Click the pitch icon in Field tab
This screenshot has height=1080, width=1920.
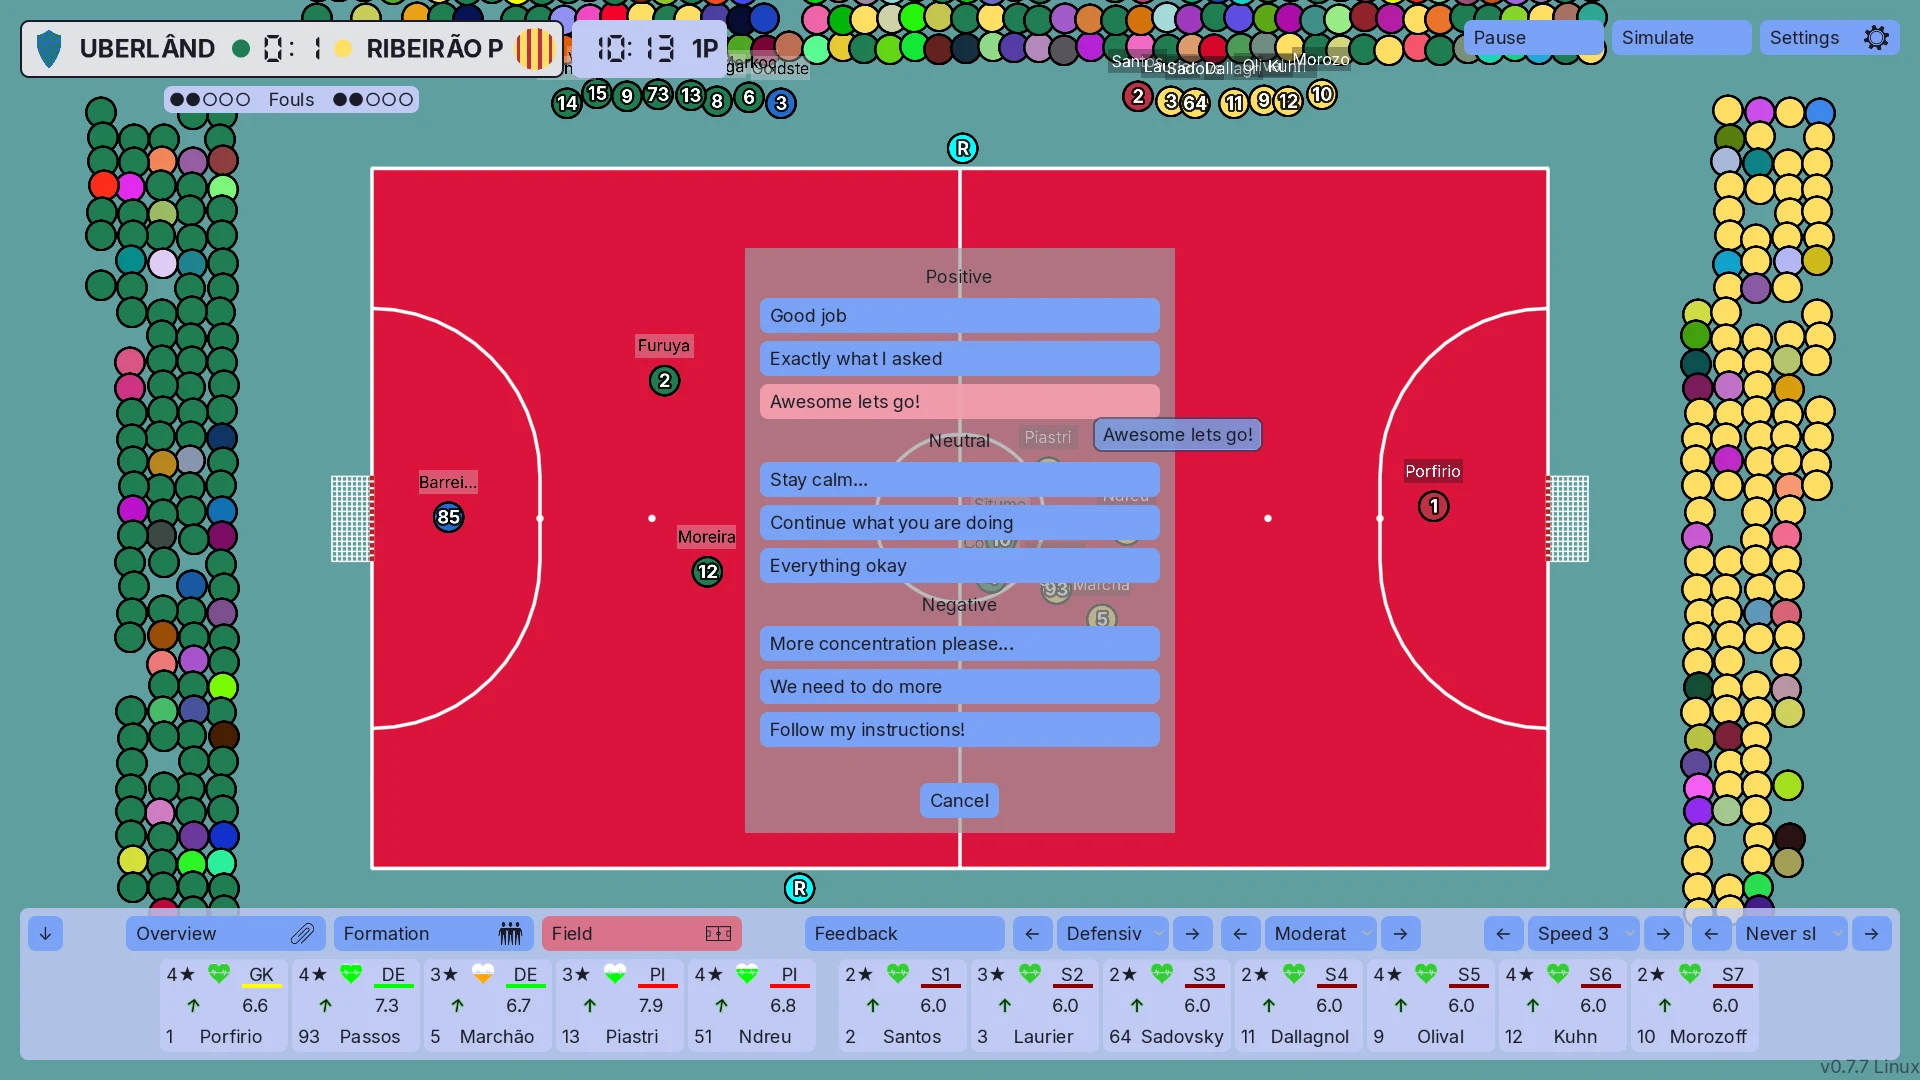718,934
